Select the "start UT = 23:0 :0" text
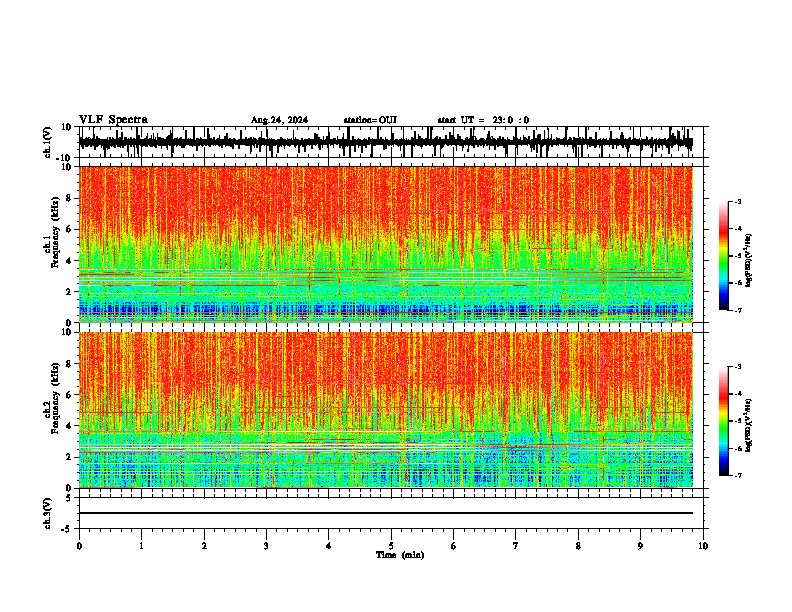This screenshot has height=612, width=792. (483, 120)
